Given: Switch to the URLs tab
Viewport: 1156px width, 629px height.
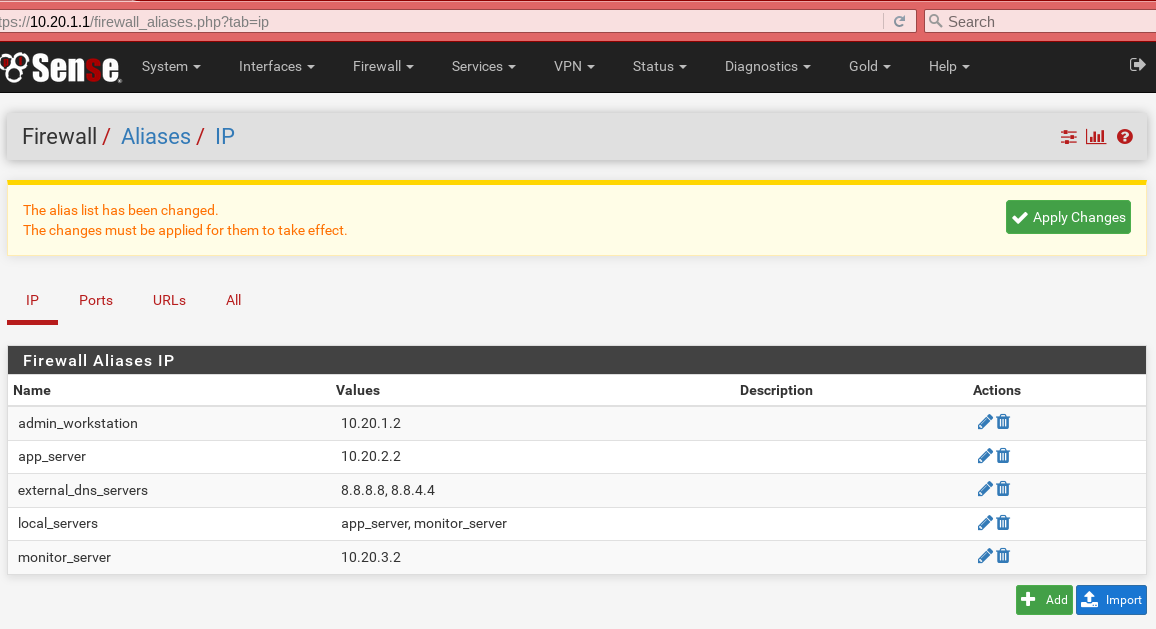Looking at the screenshot, I should [x=169, y=300].
